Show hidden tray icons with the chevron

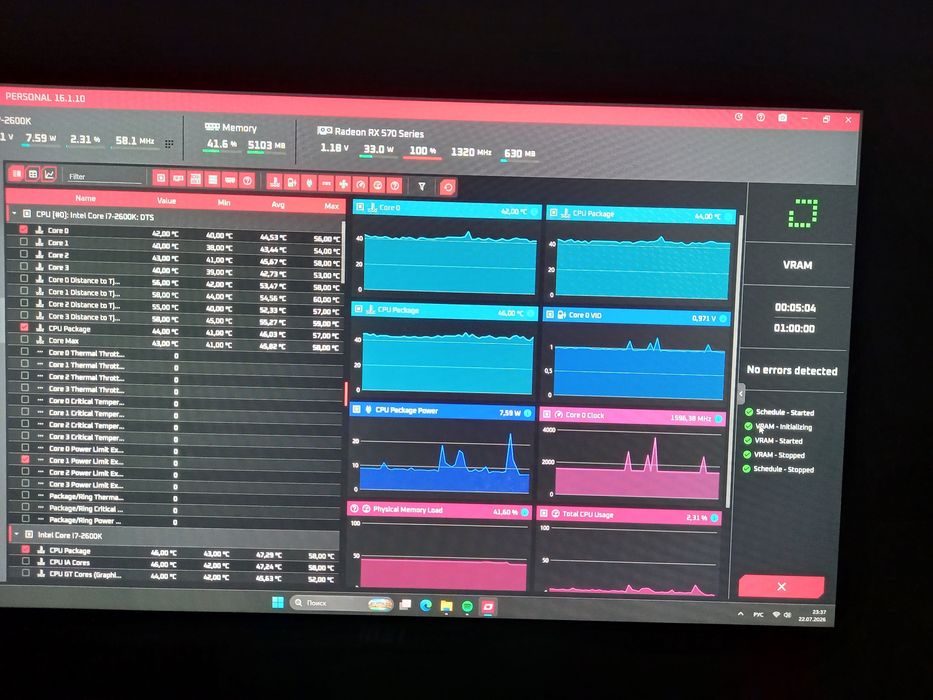740,614
